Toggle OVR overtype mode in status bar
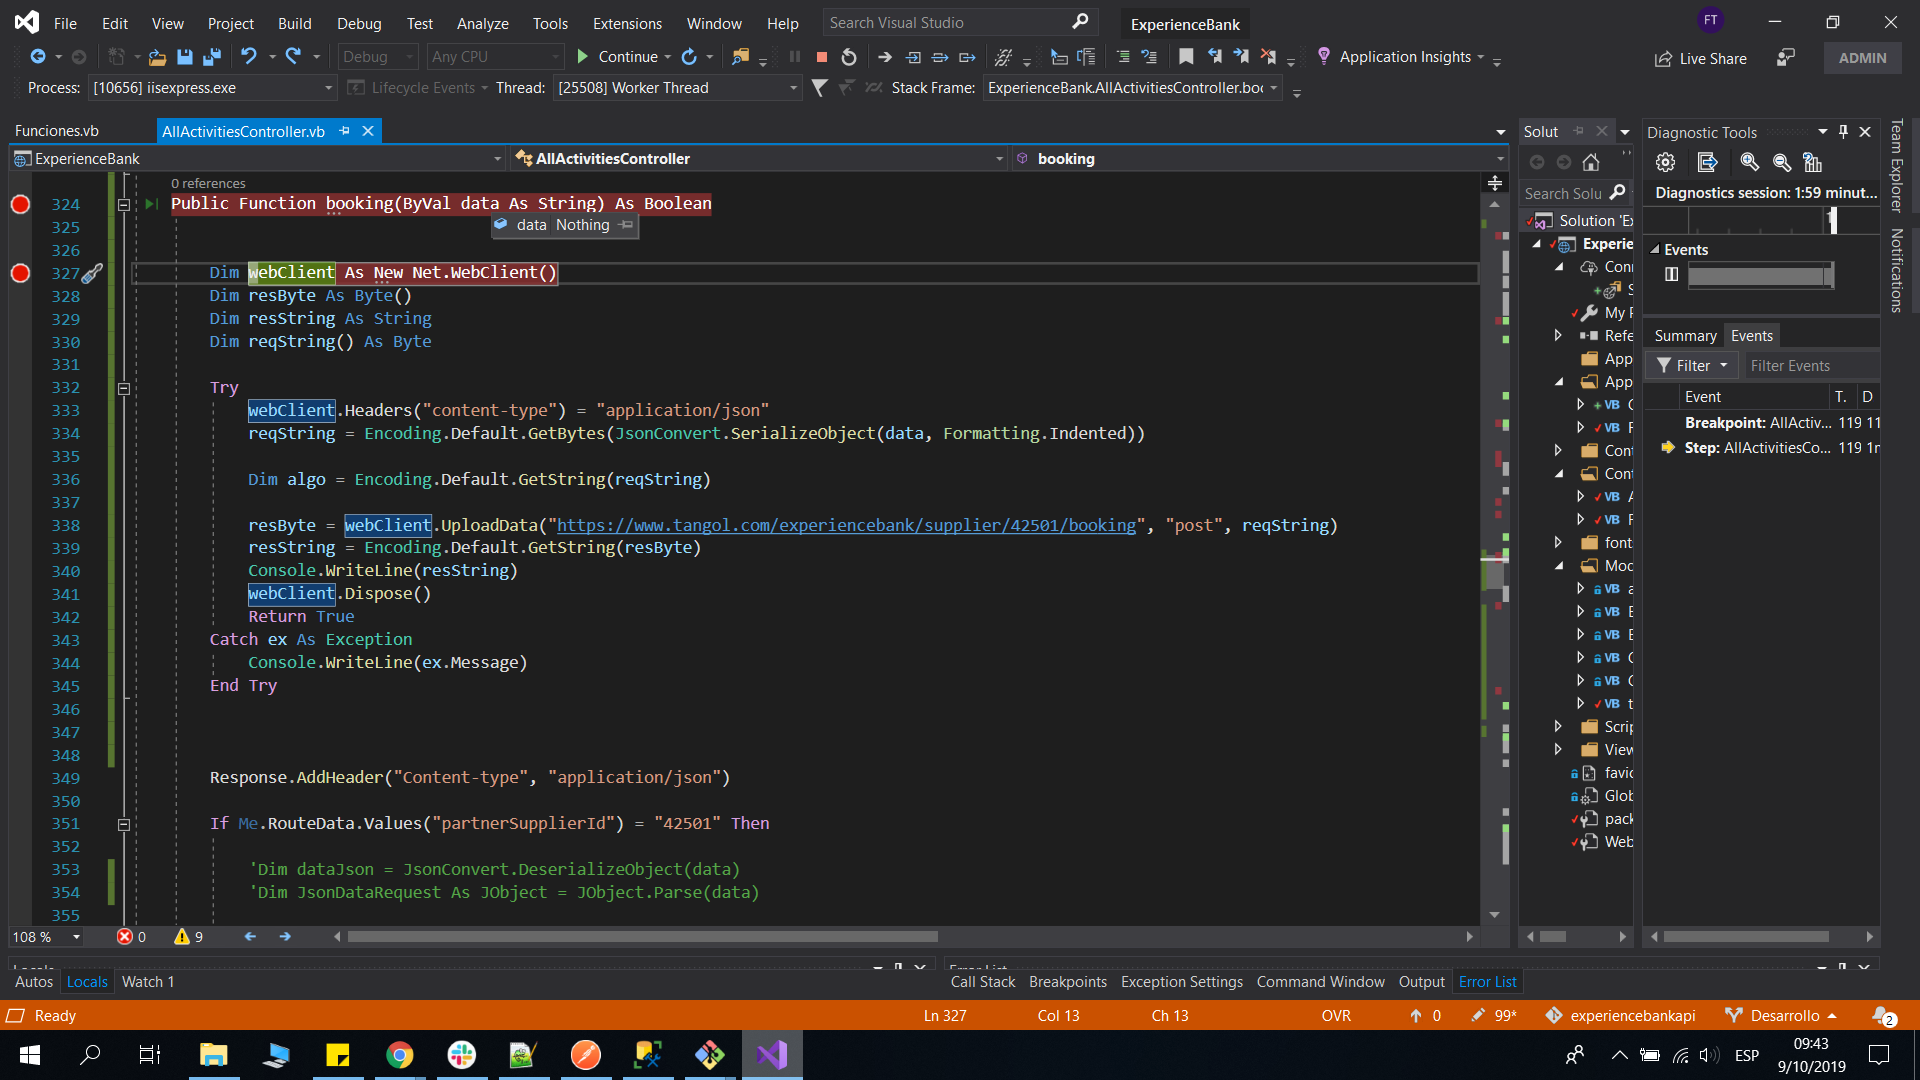 1336,1016
